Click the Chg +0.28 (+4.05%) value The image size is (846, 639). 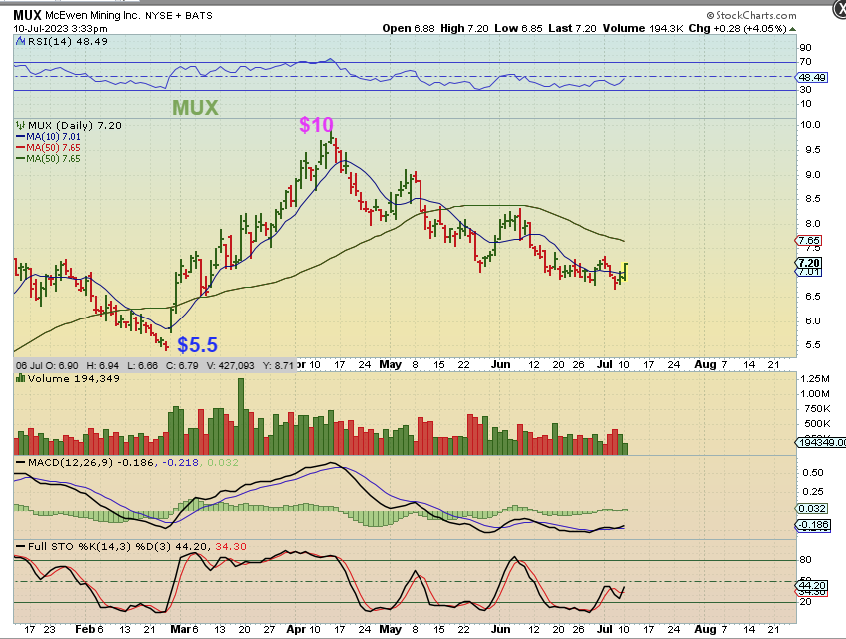[738, 28]
